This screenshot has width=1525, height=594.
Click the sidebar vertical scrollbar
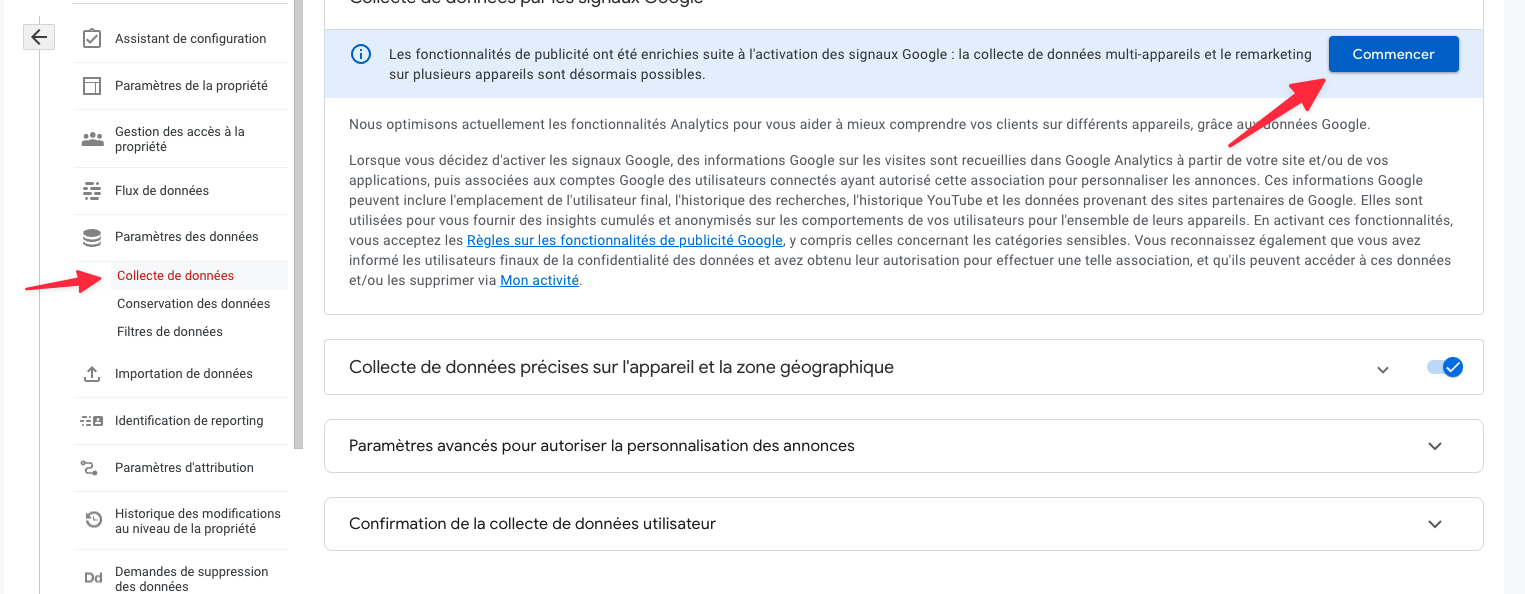[x=298, y=220]
